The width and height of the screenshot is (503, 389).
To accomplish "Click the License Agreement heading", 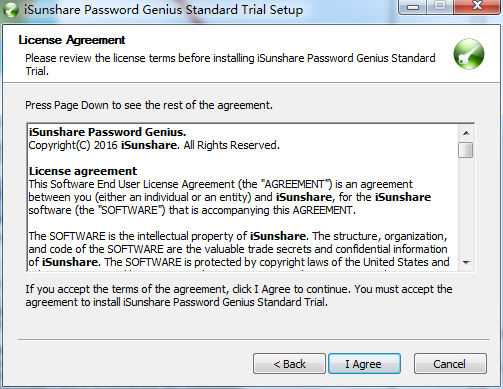I will click(x=72, y=40).
